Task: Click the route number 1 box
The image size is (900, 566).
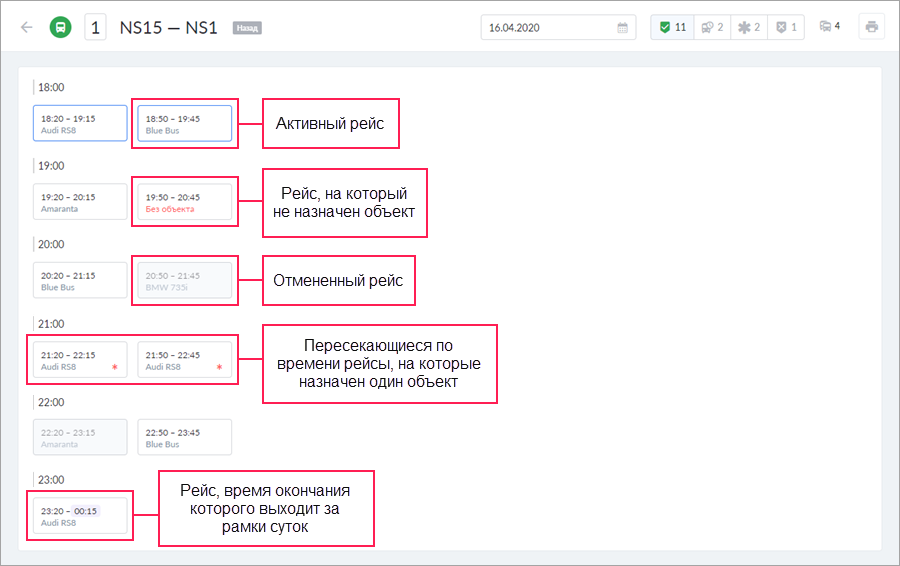Action: pos(95,28)
